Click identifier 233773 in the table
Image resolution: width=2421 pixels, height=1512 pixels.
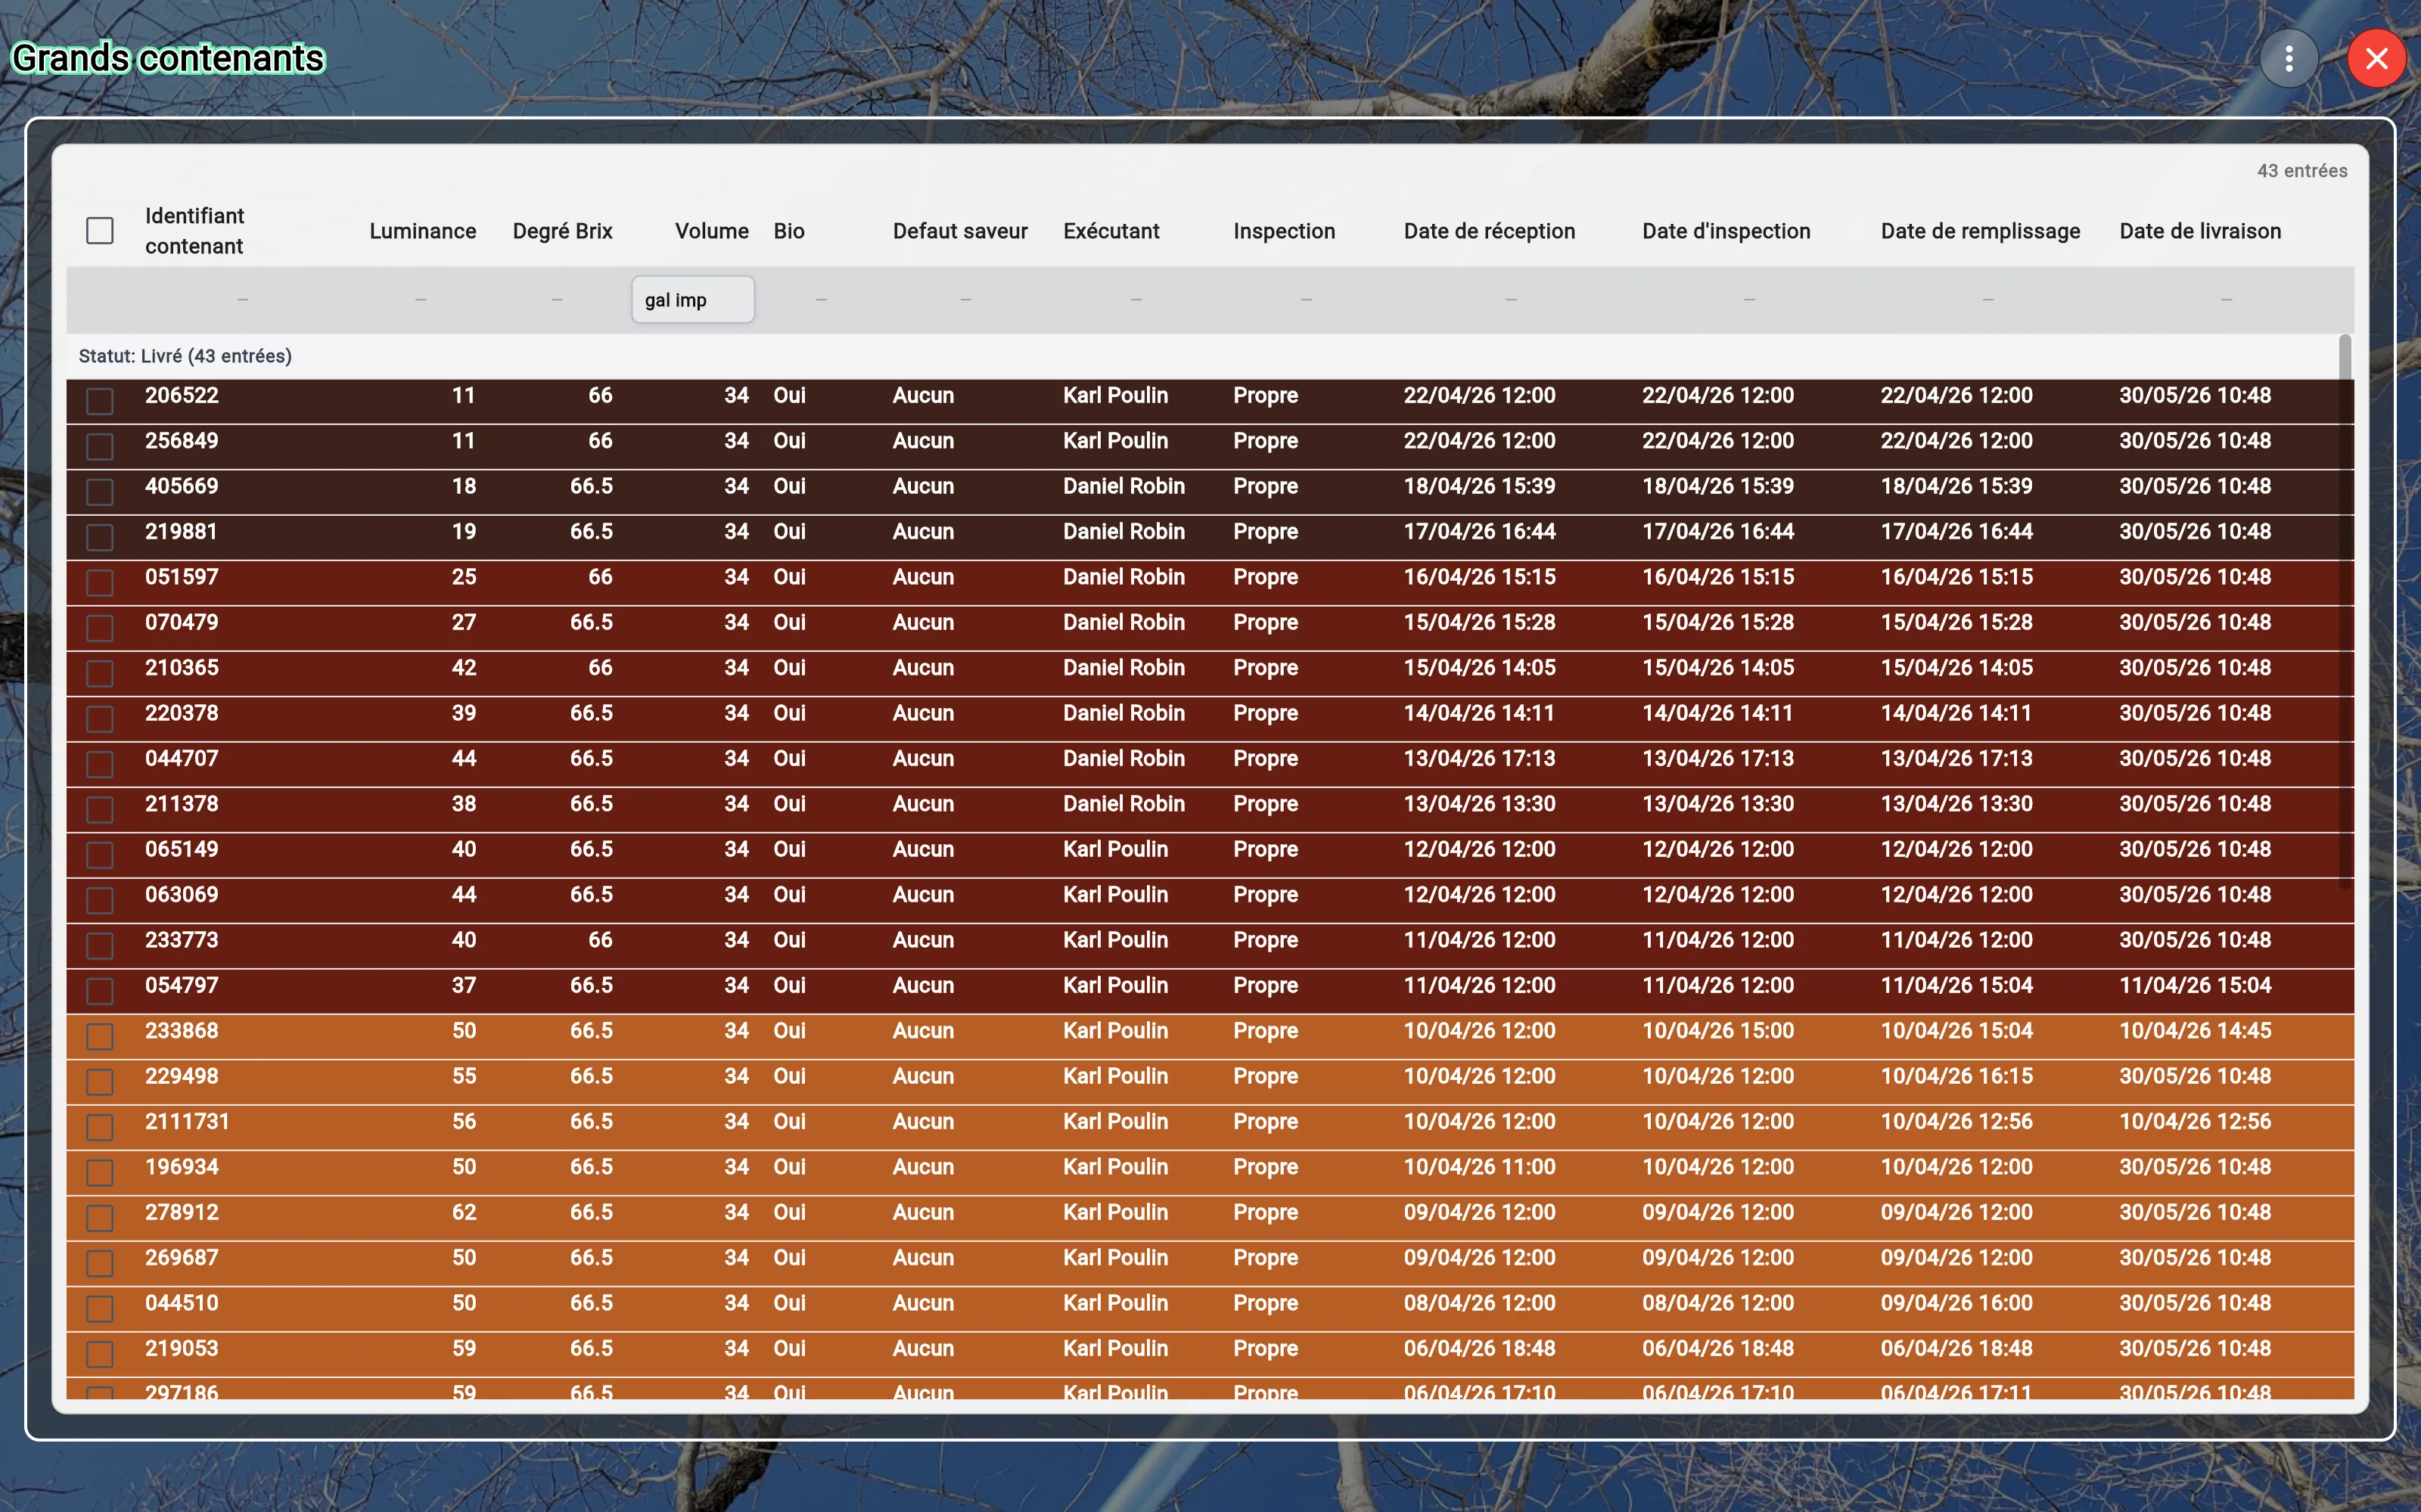coord(181,940)
